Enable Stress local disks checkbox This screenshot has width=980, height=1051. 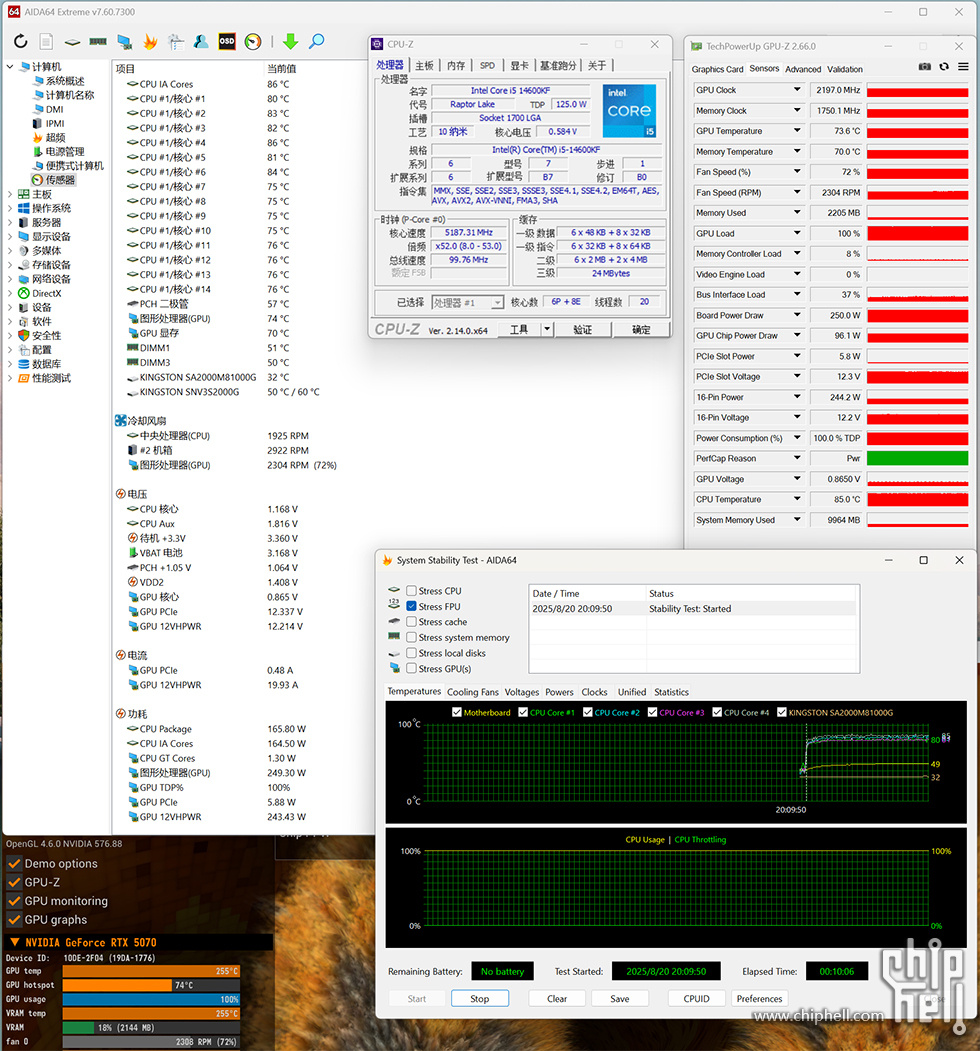pos(412,653)
